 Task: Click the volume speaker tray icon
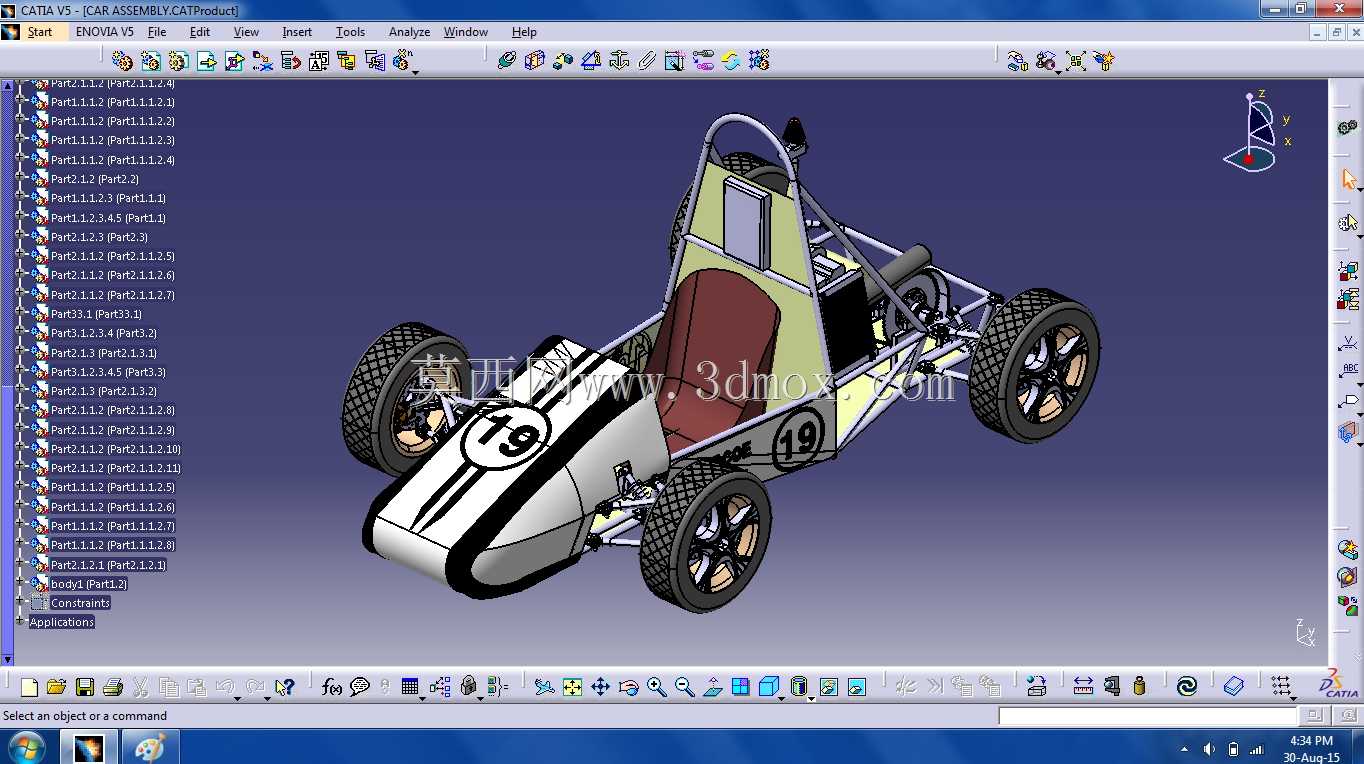coord(1209,749)
